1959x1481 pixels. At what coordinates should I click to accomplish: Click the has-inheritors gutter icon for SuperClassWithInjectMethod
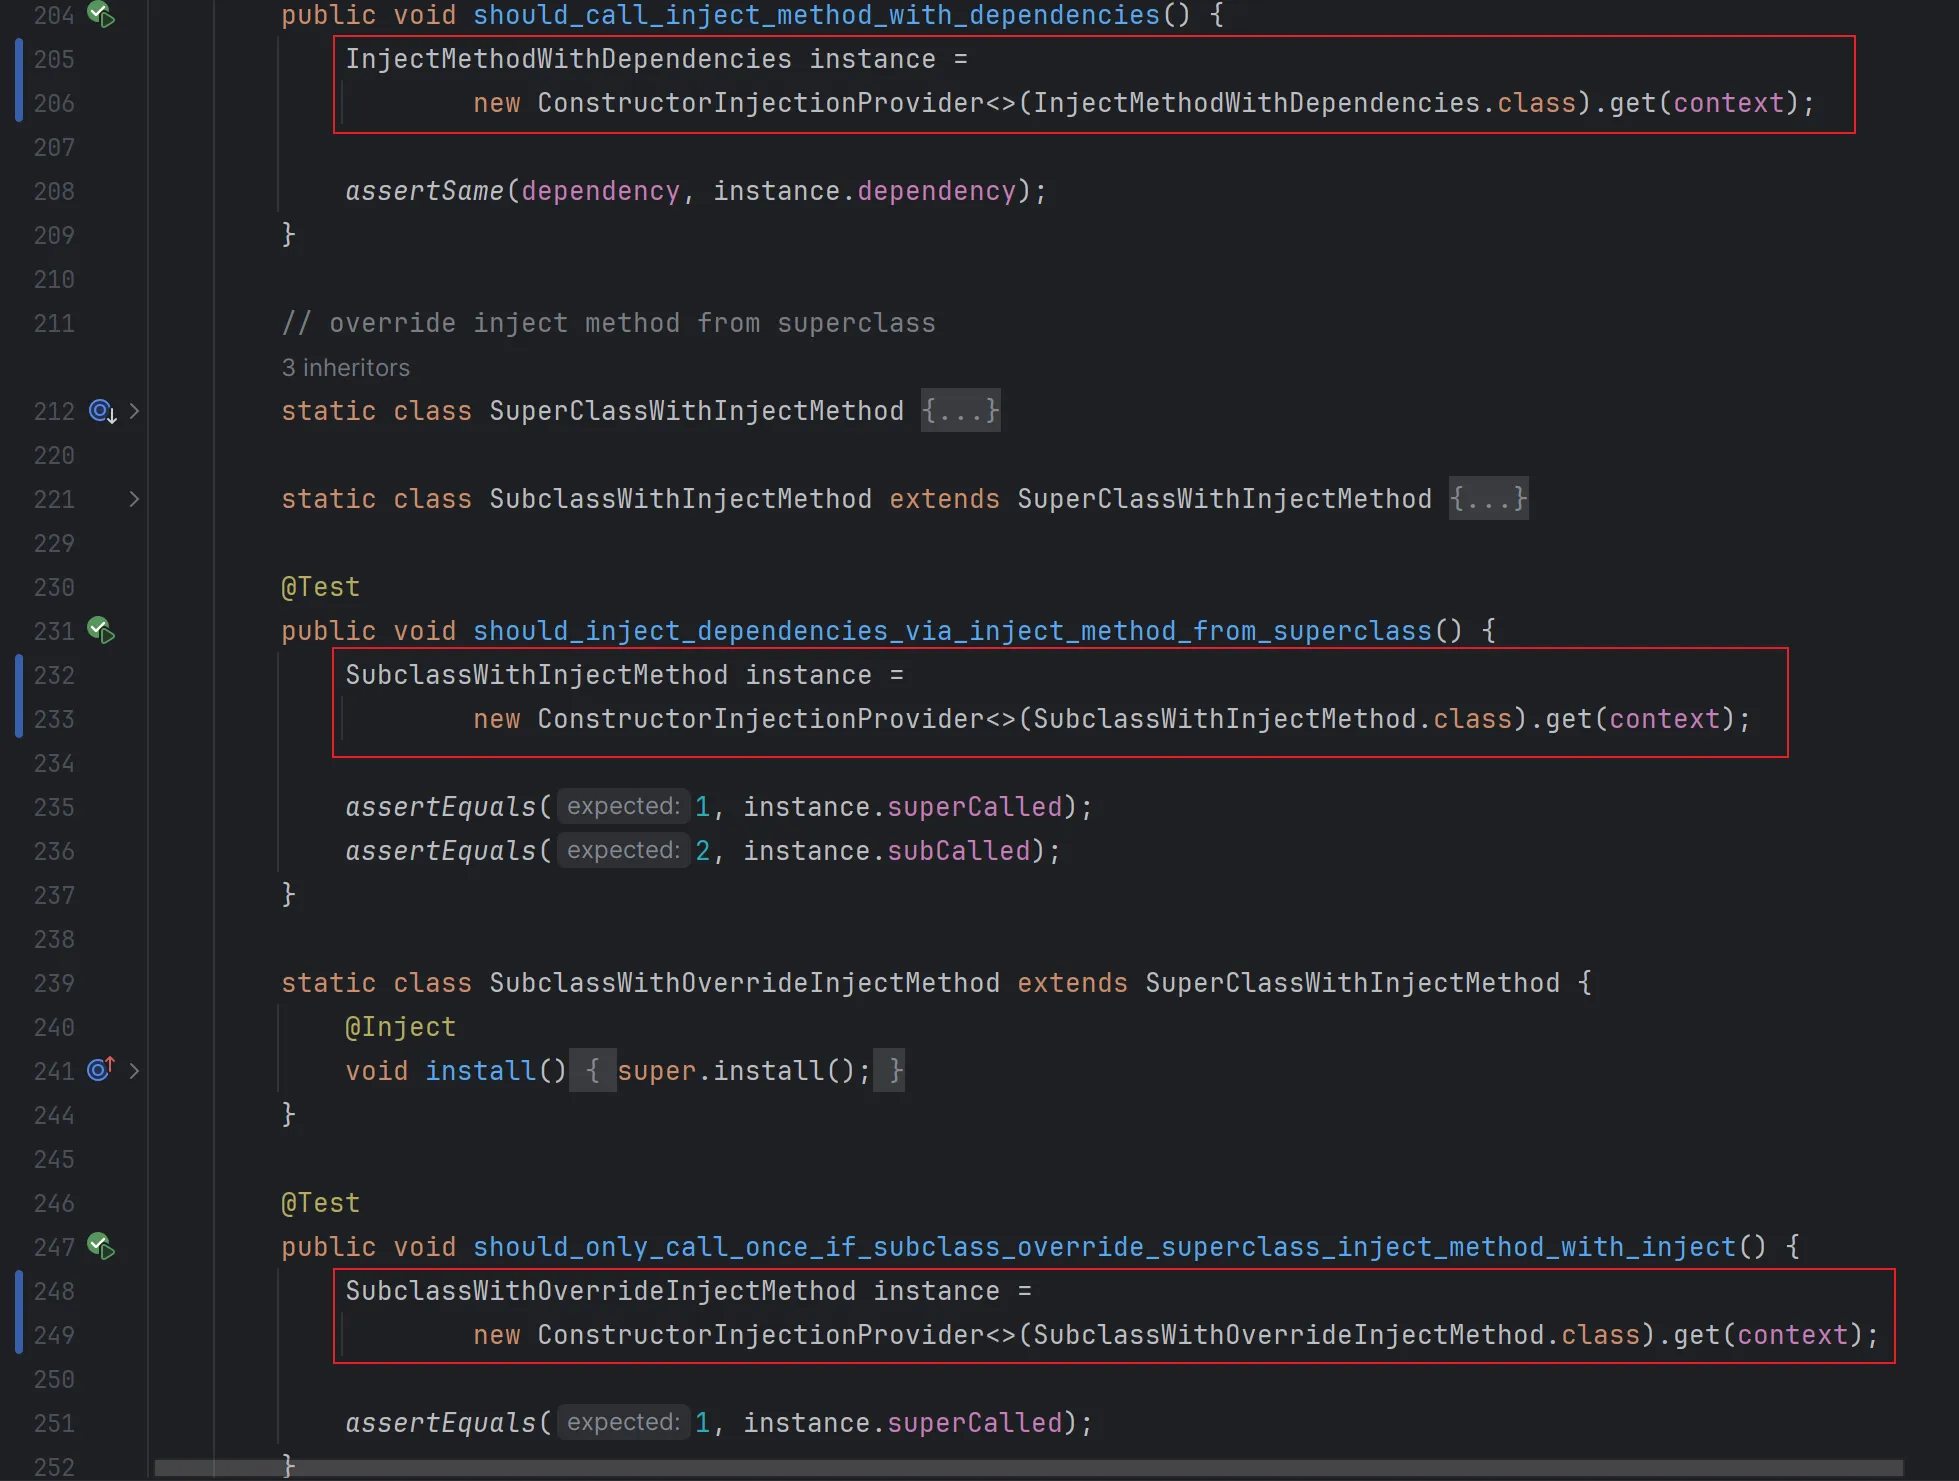click(102, 411)
